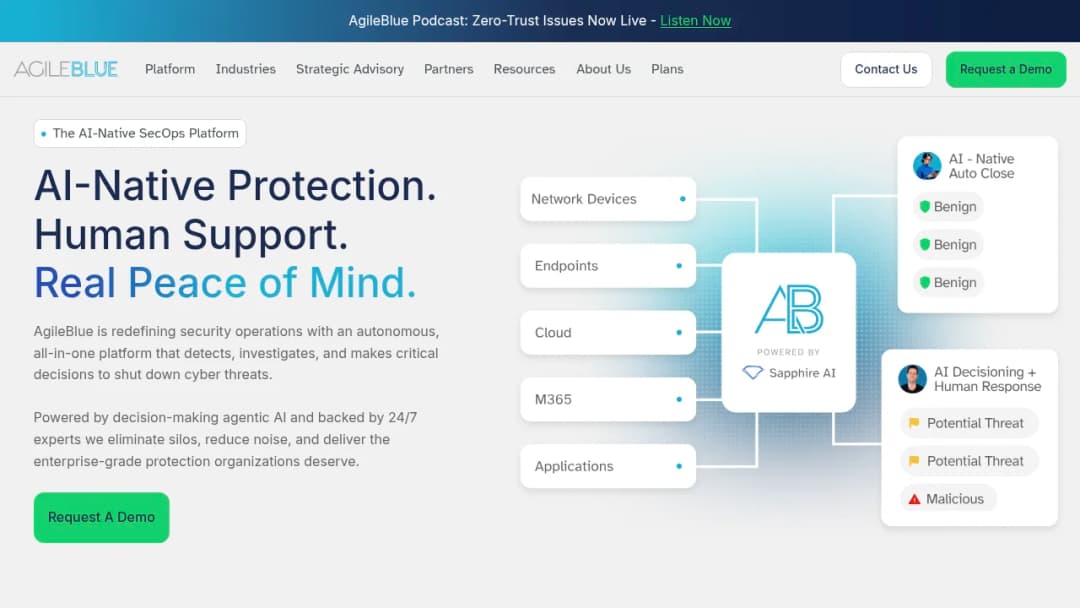Select the Network Devices card

pyautogui.click(x=608, y=199)
